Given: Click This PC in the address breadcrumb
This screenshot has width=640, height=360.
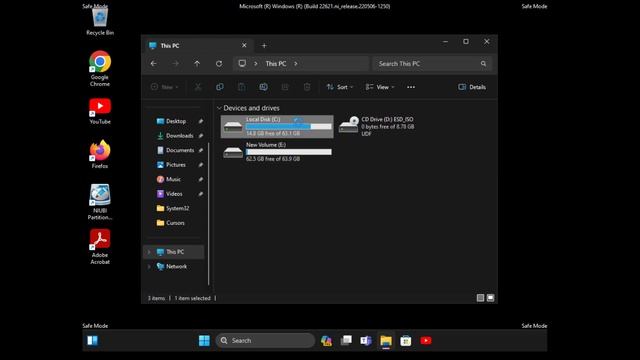Looking at the screenshot, I should [276, 64].
